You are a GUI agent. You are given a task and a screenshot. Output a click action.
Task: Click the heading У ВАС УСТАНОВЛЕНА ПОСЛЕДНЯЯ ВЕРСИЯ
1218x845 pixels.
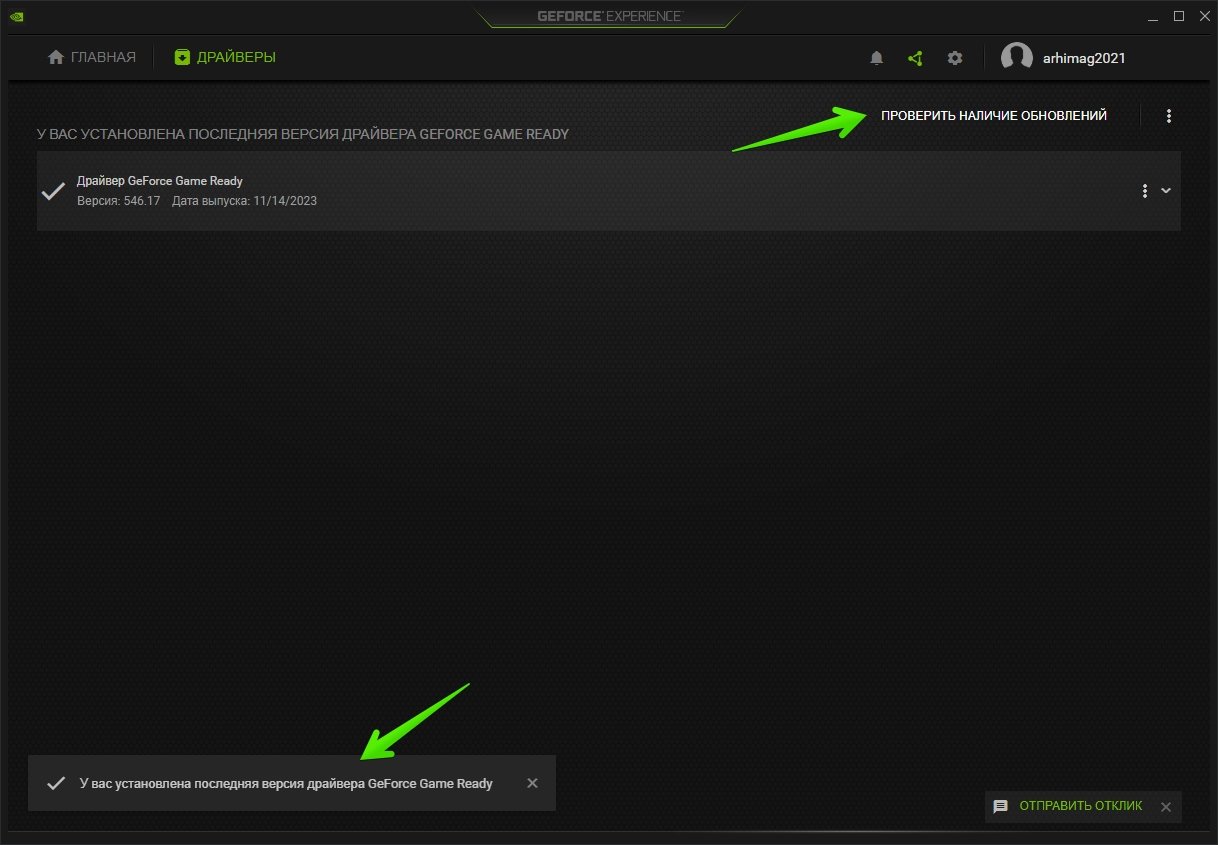303,134
